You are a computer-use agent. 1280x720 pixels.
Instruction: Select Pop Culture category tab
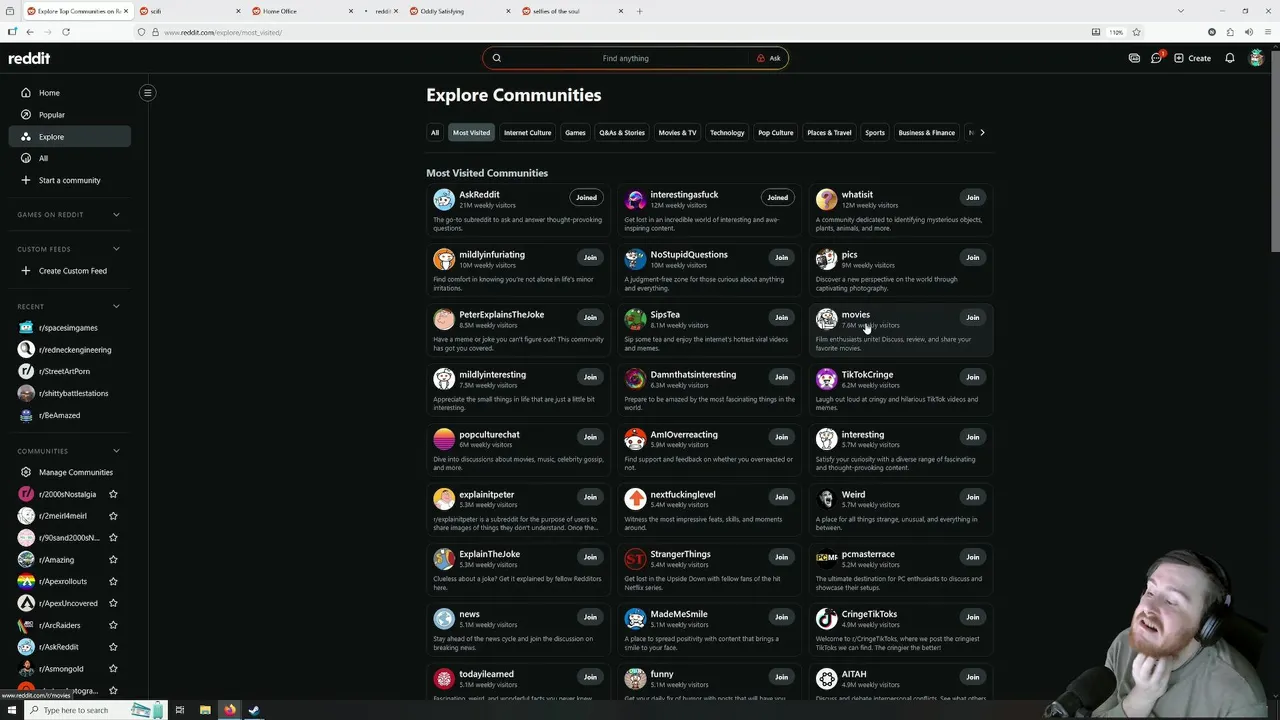(x=775, y=132)
